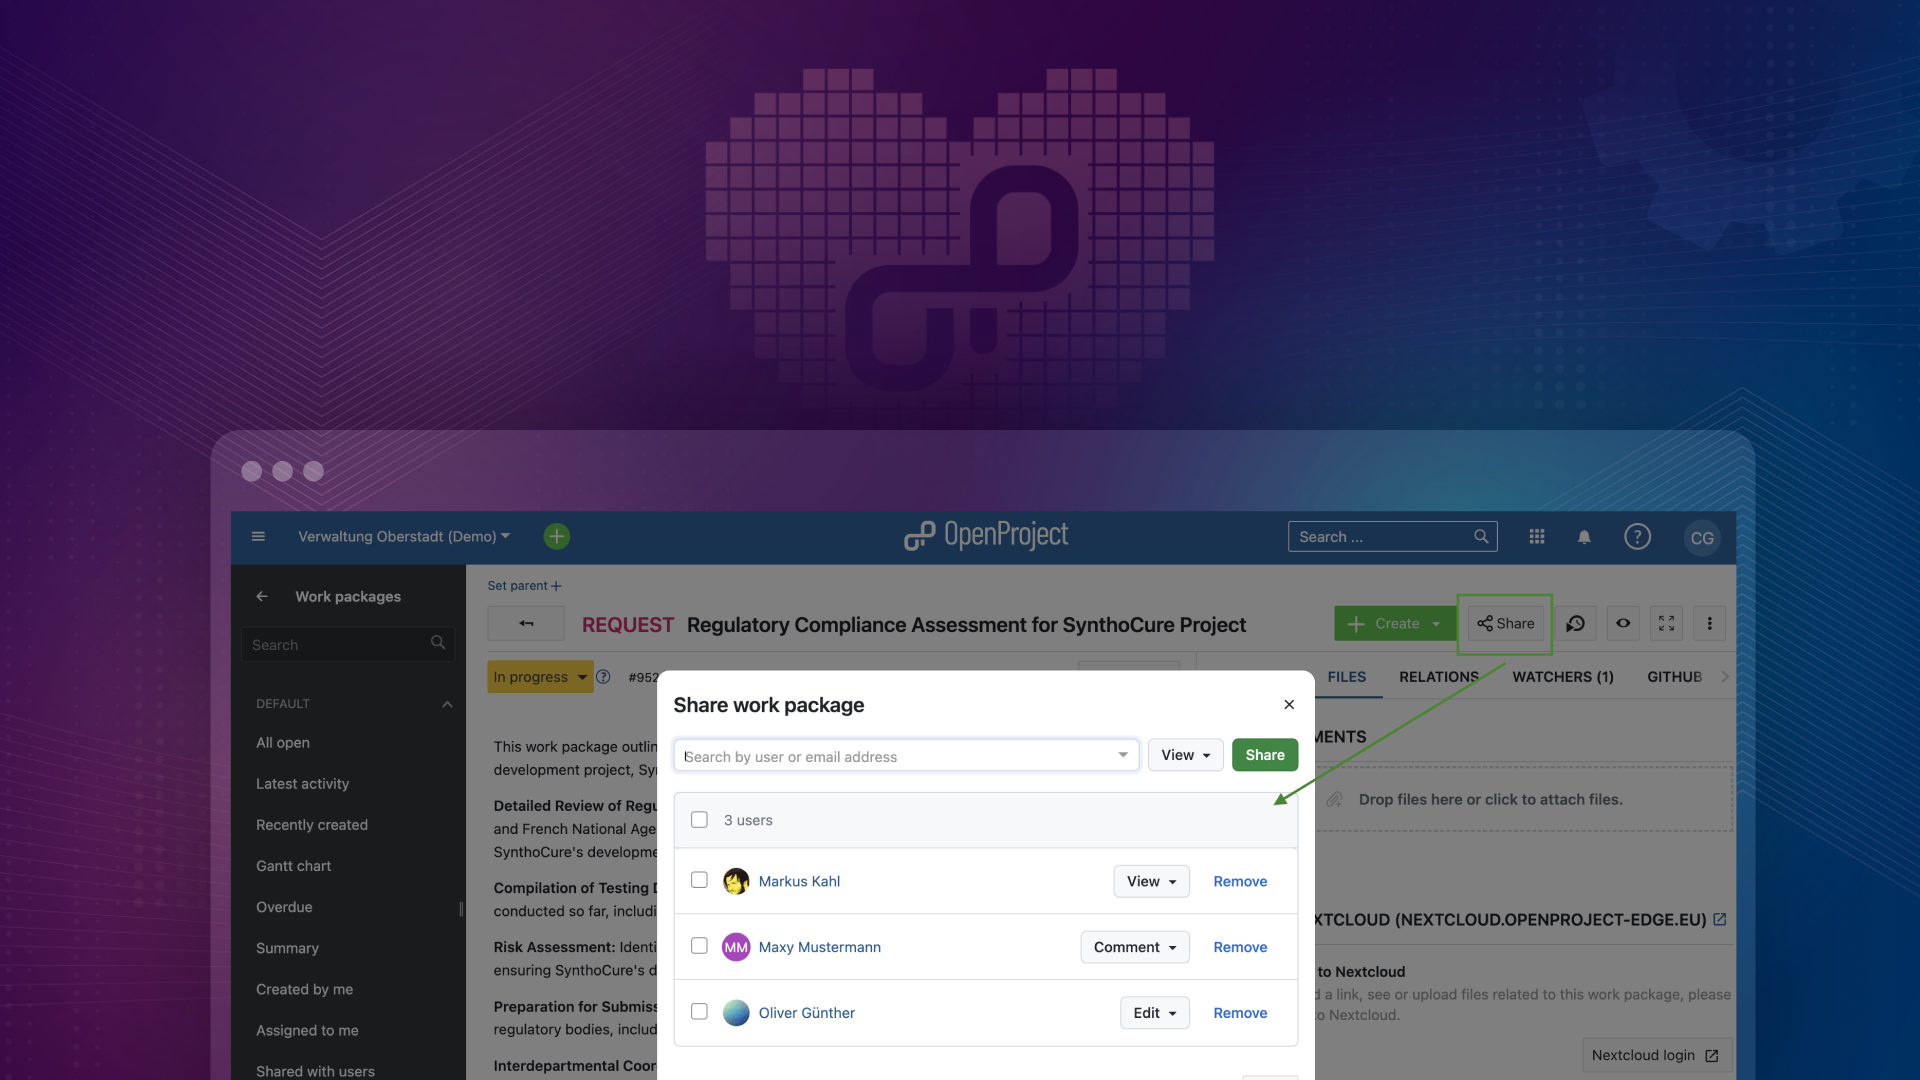Viewport: 1920px width, 1080px height.
Task: Switch to the FILES tab
Action: point(1348,676)
